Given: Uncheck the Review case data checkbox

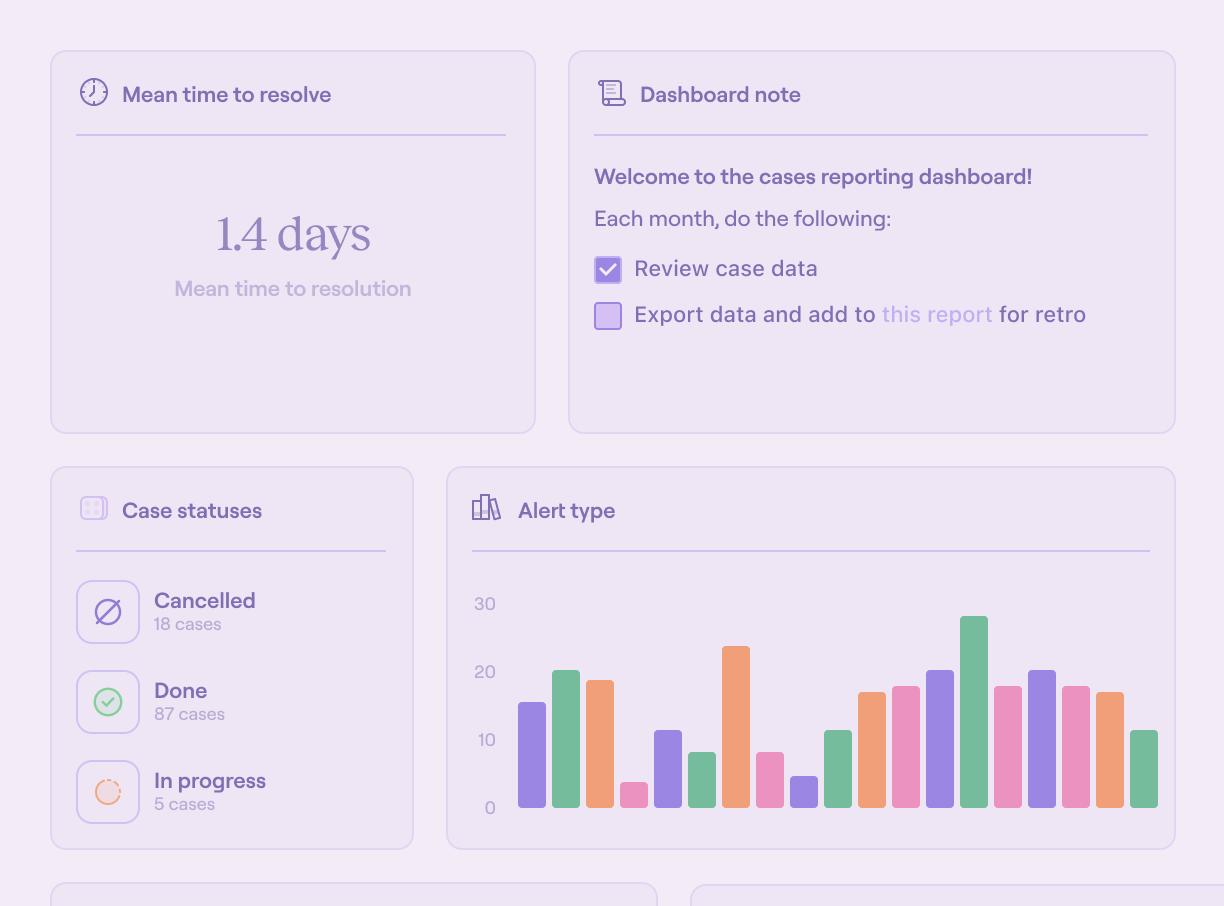Looking at the screenshot, I should click(608, 270).
